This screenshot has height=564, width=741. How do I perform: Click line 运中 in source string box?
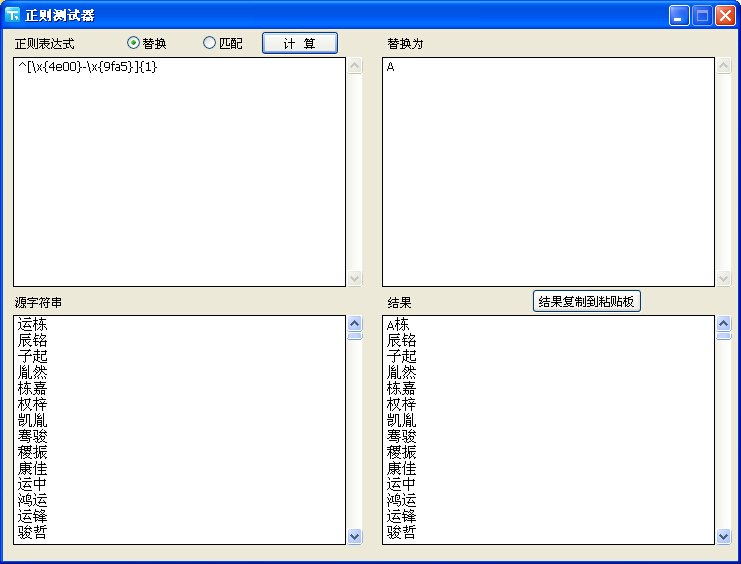click(33, 485)
